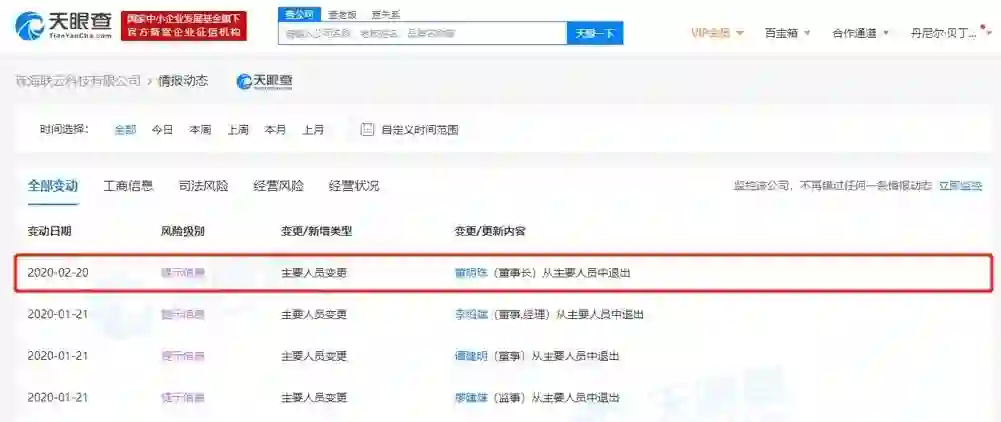Open the 经营状况 tab
Screen dimensions: 1001x422
(354, 186)
